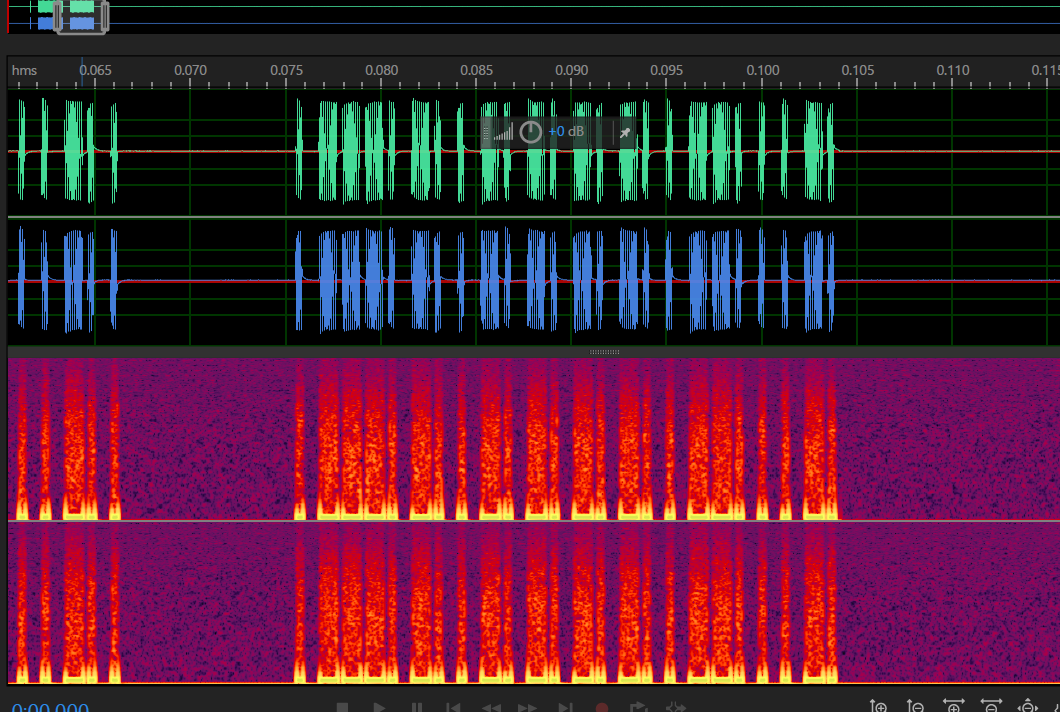Click the Rewind button
The image size is (1060, 712).
(x=491, y=708)
